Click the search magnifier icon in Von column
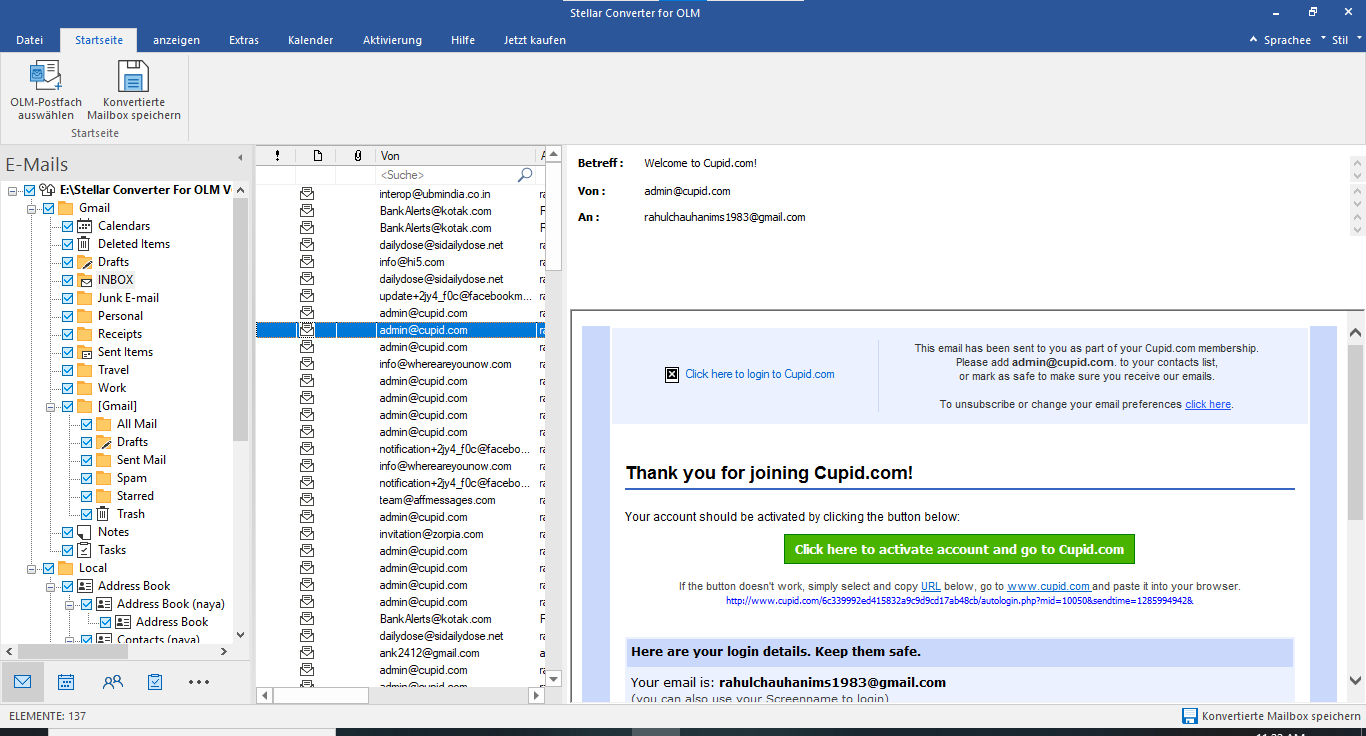Viewport: 1366px width, 736px height. coord(525,175)
